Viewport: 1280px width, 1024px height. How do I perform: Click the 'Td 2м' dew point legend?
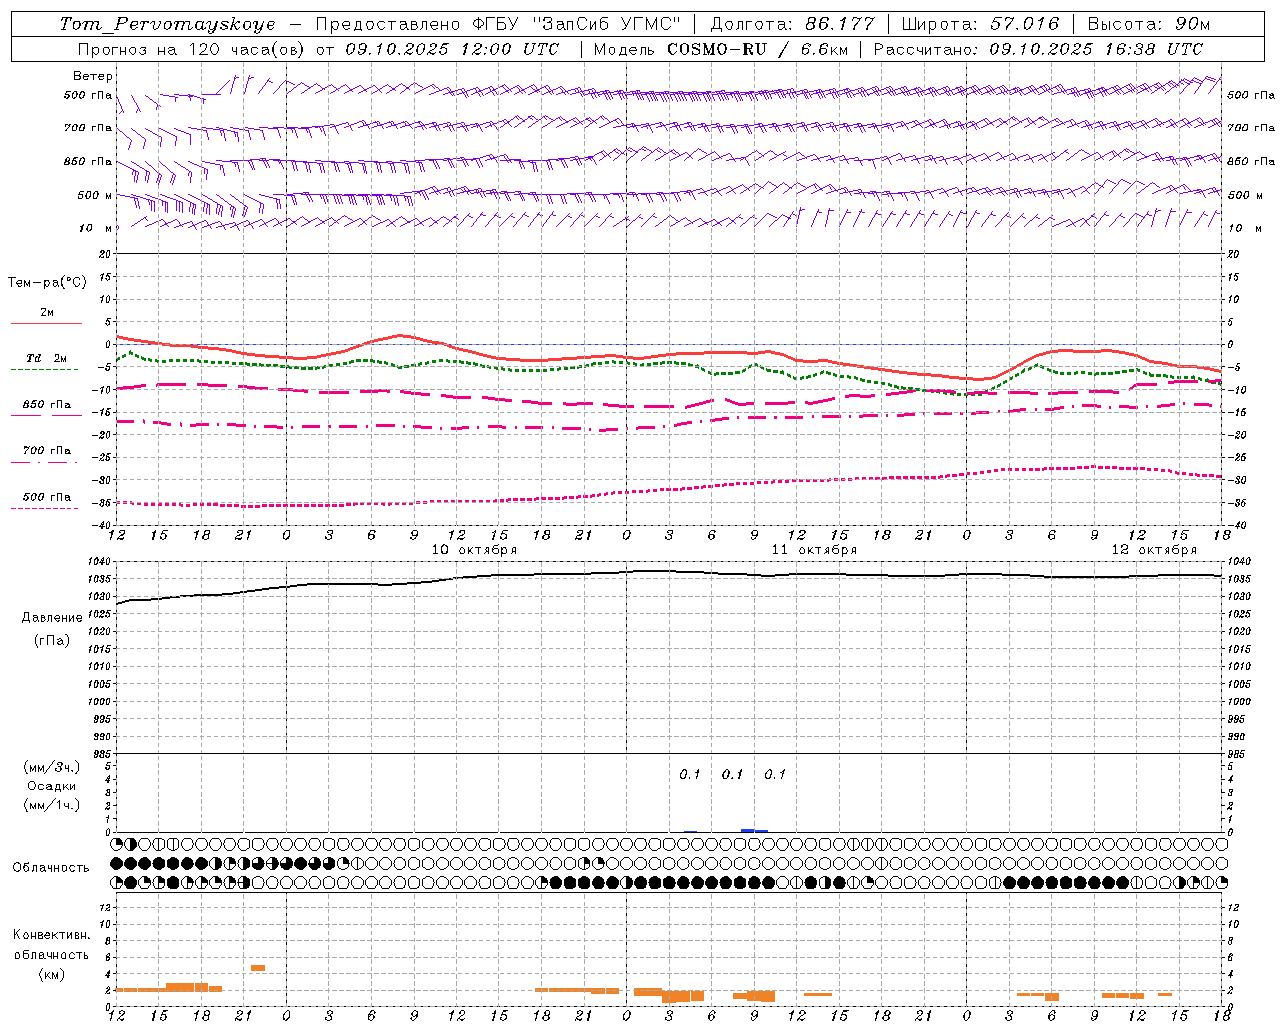[47, 358]
